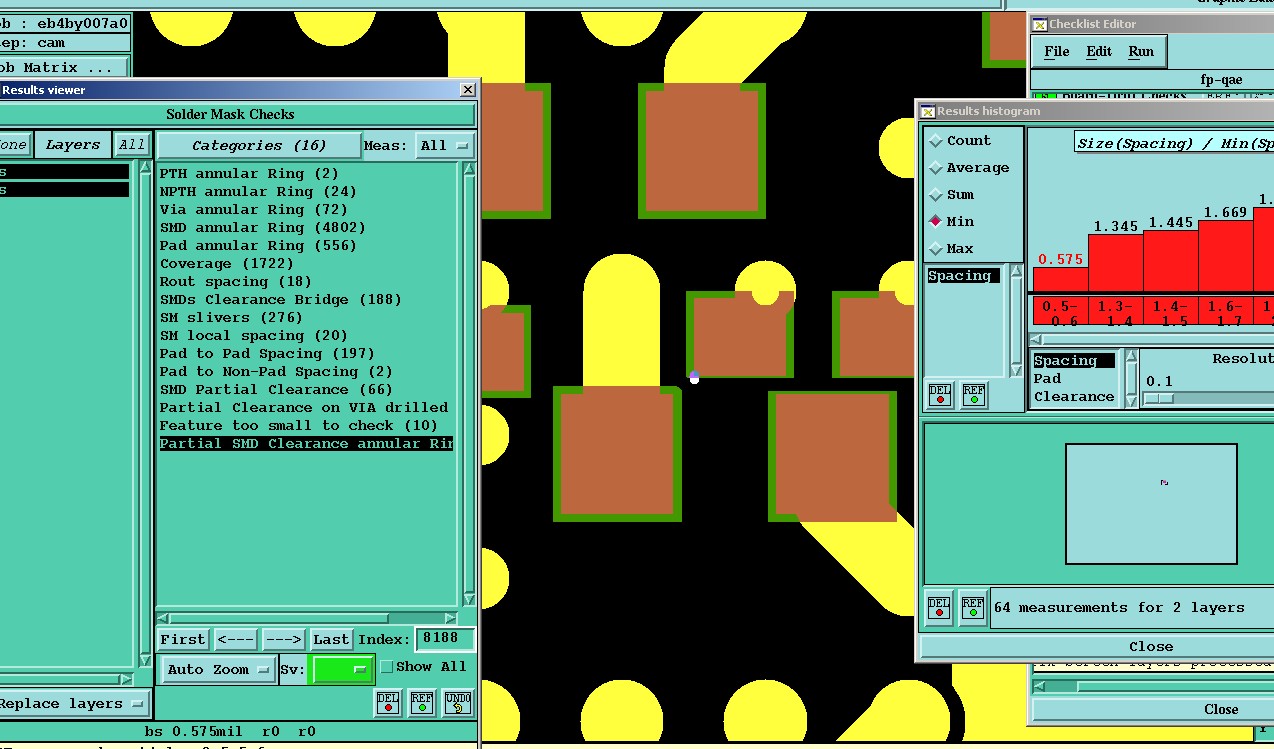
Task: Click the Resolution slider handle
Action: click(x=1157, y=399)
